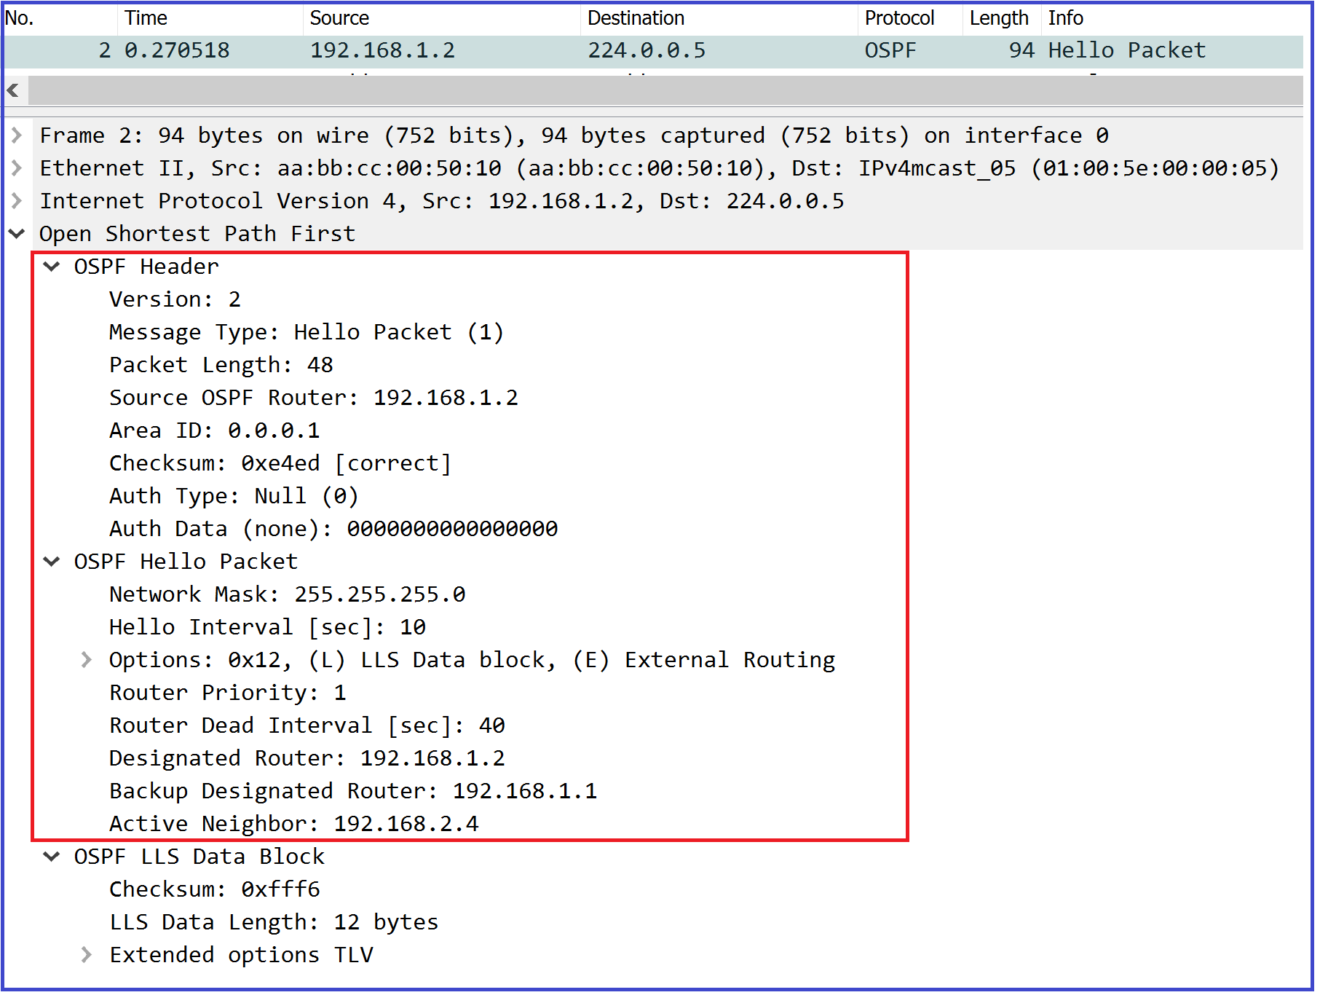Expand the Options 0x12 field
Image resolution: width=1320 pixels, height=995 pixels.
(x=85, y=659)
